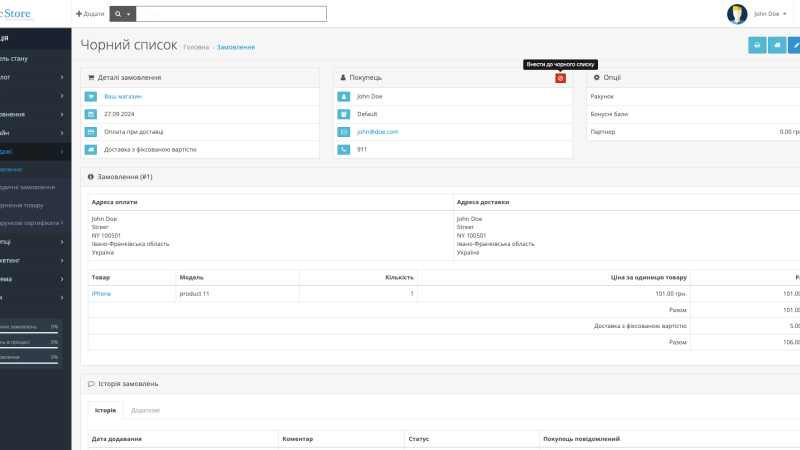Expand the Доповнення (…овнення) sidebar chevron

click(62, 114)
